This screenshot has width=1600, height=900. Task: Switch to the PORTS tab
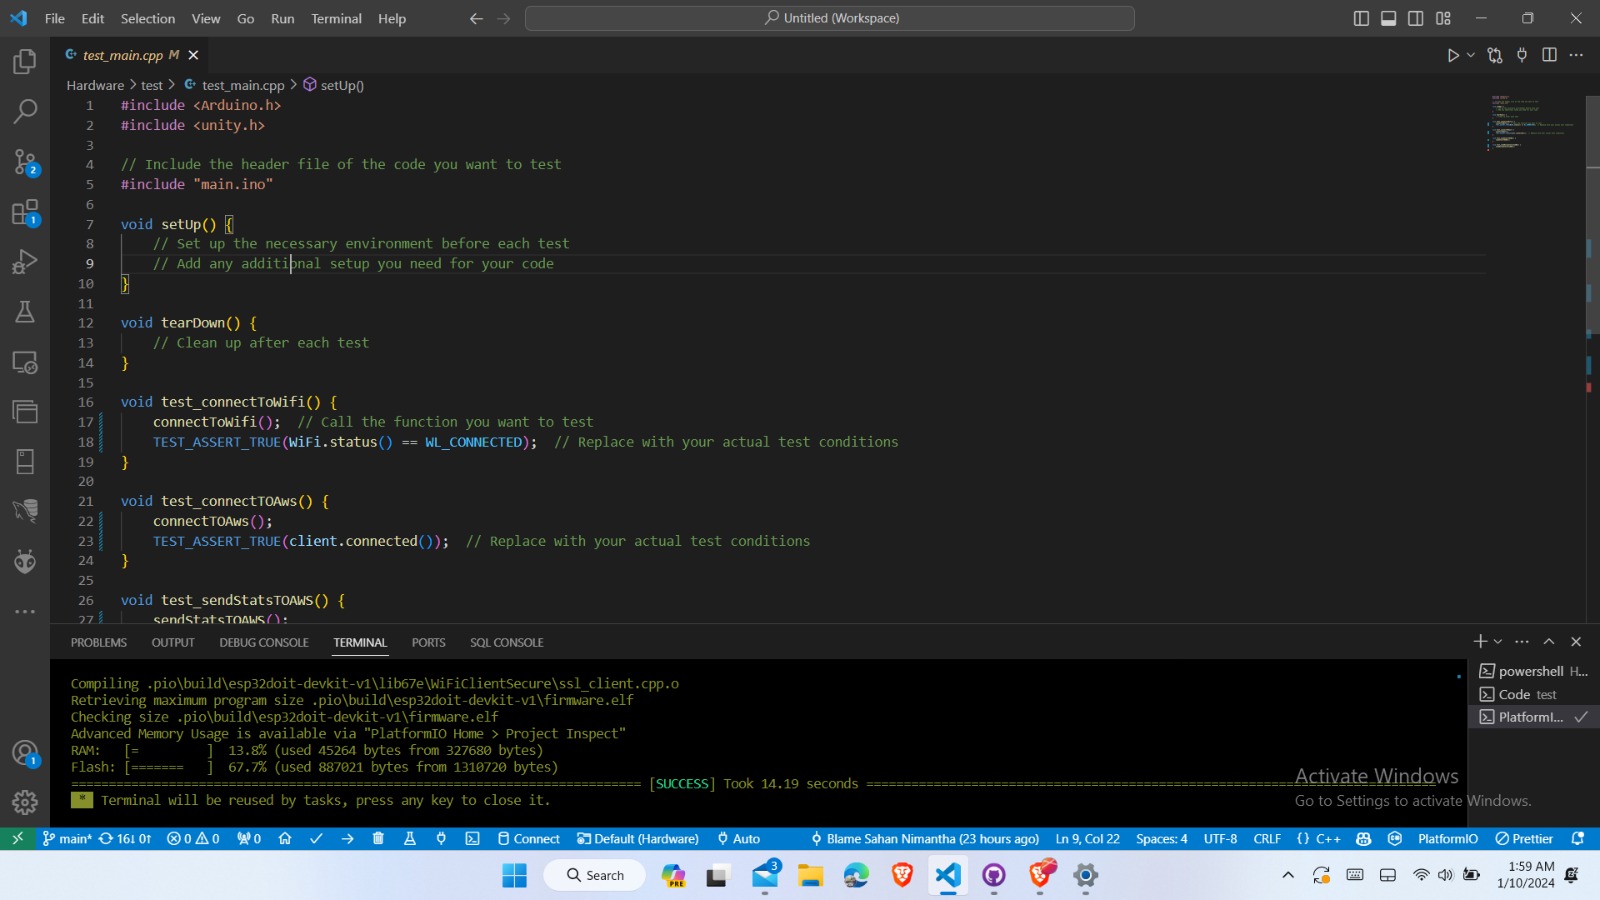click(428, 643)
